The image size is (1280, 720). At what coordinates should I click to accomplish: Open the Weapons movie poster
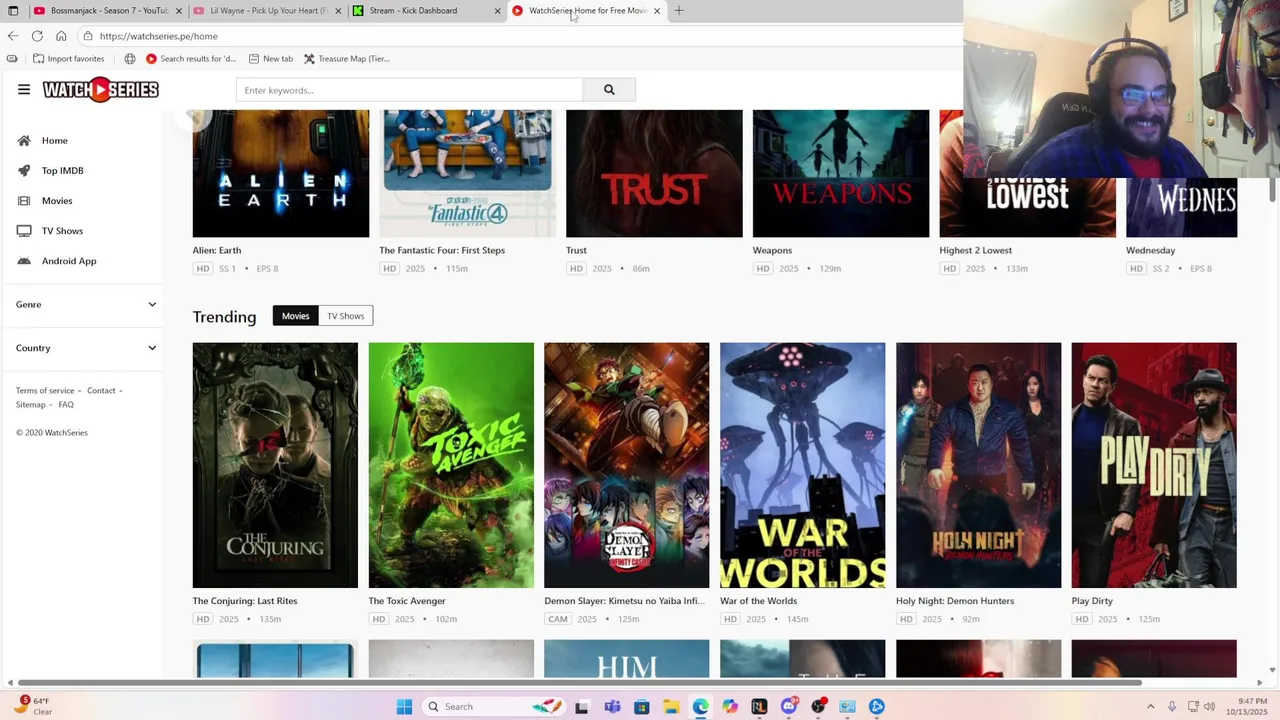tap(841, 174)
